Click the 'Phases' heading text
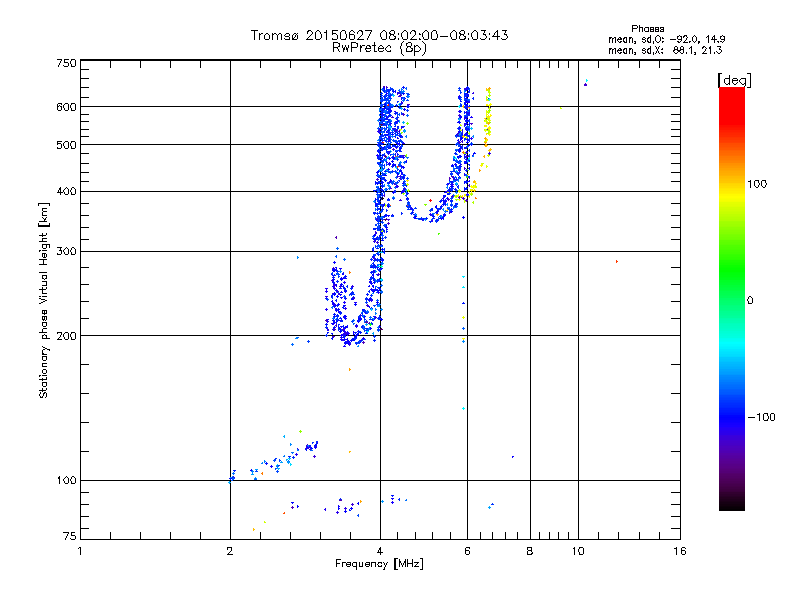 tap(647, 29)
